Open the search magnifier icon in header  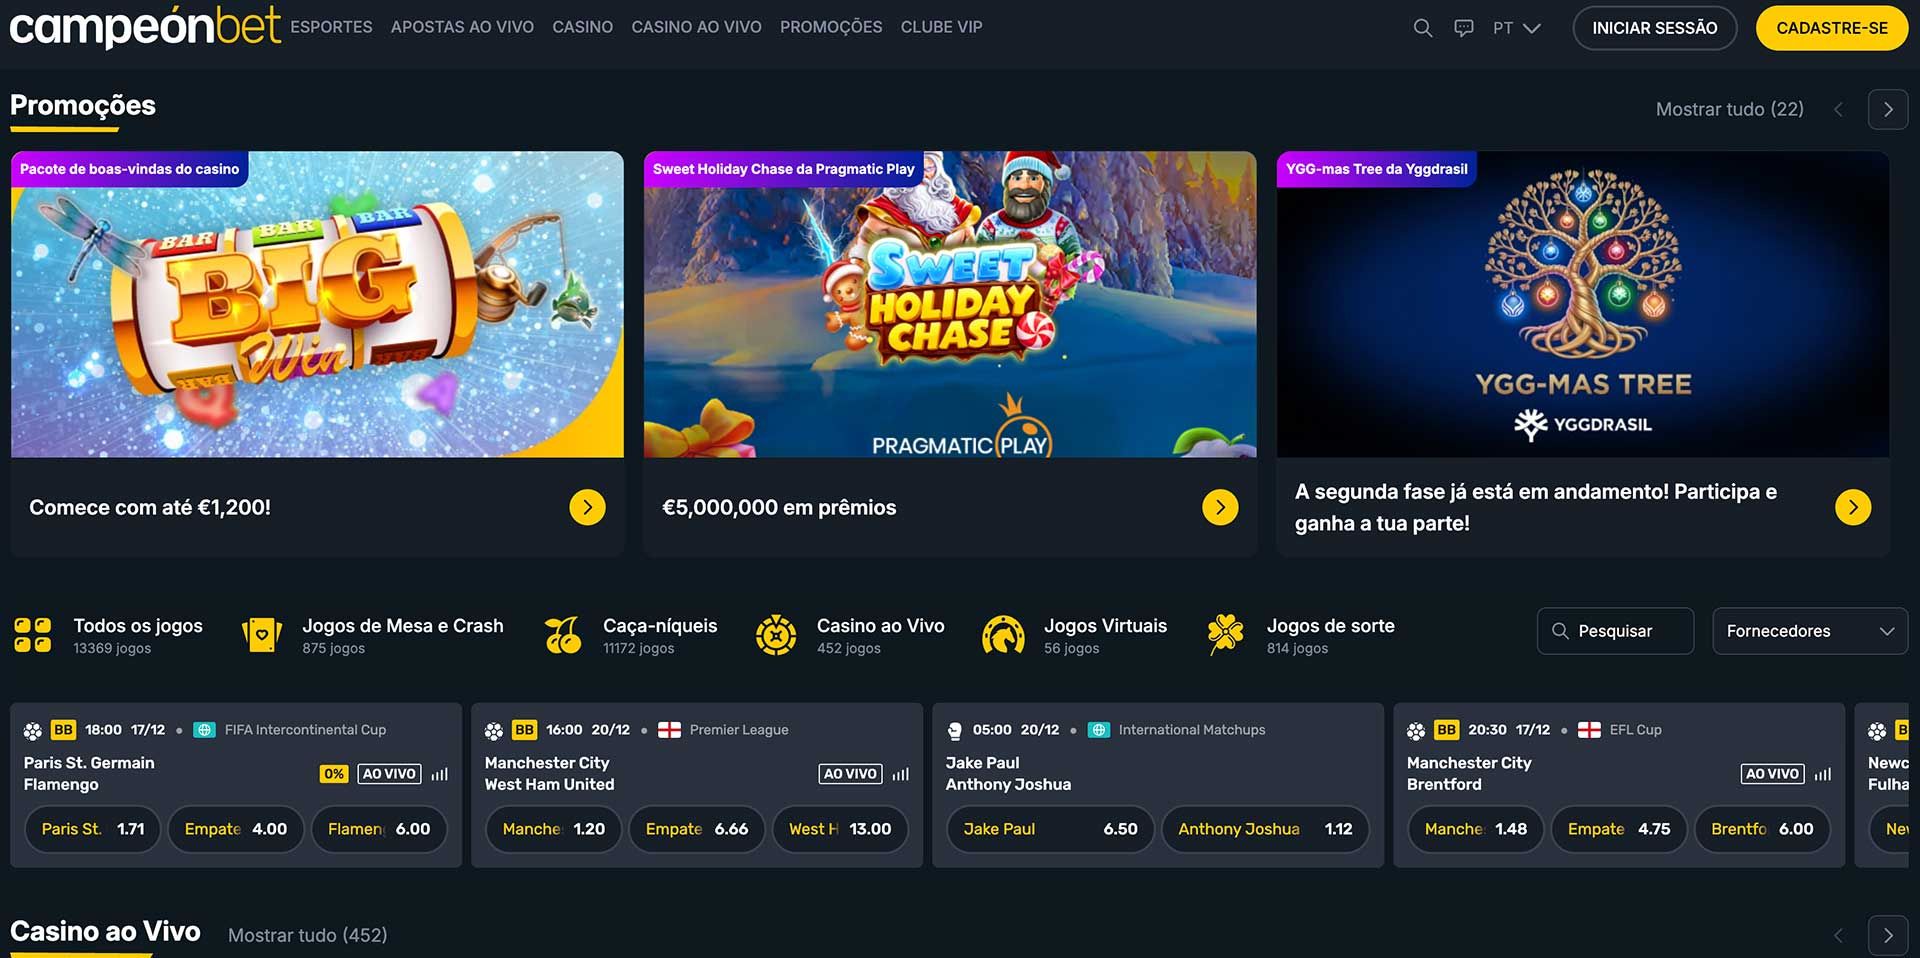pyautogui.click(x=1422, y=28)
